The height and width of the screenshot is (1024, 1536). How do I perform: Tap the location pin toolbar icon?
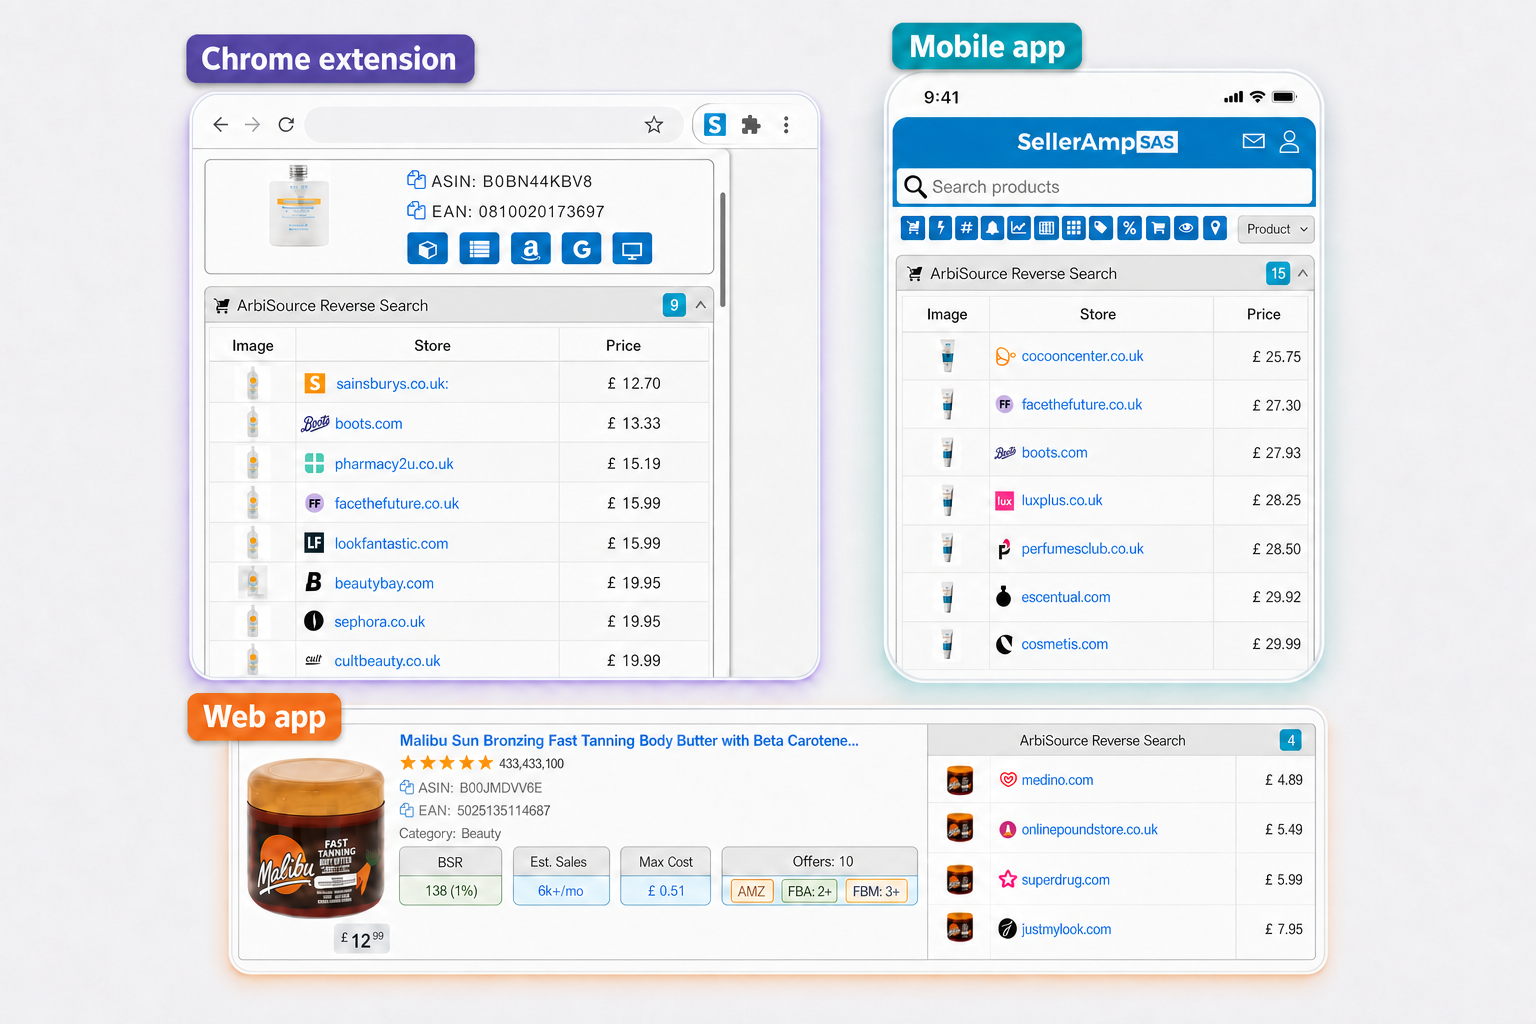[x=1215, y=228]
